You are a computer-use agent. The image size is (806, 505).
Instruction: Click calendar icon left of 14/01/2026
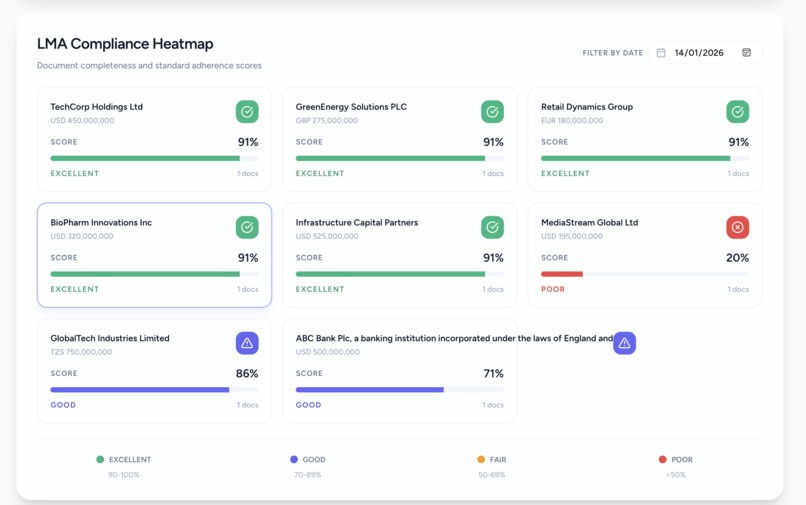coord(661,52)
